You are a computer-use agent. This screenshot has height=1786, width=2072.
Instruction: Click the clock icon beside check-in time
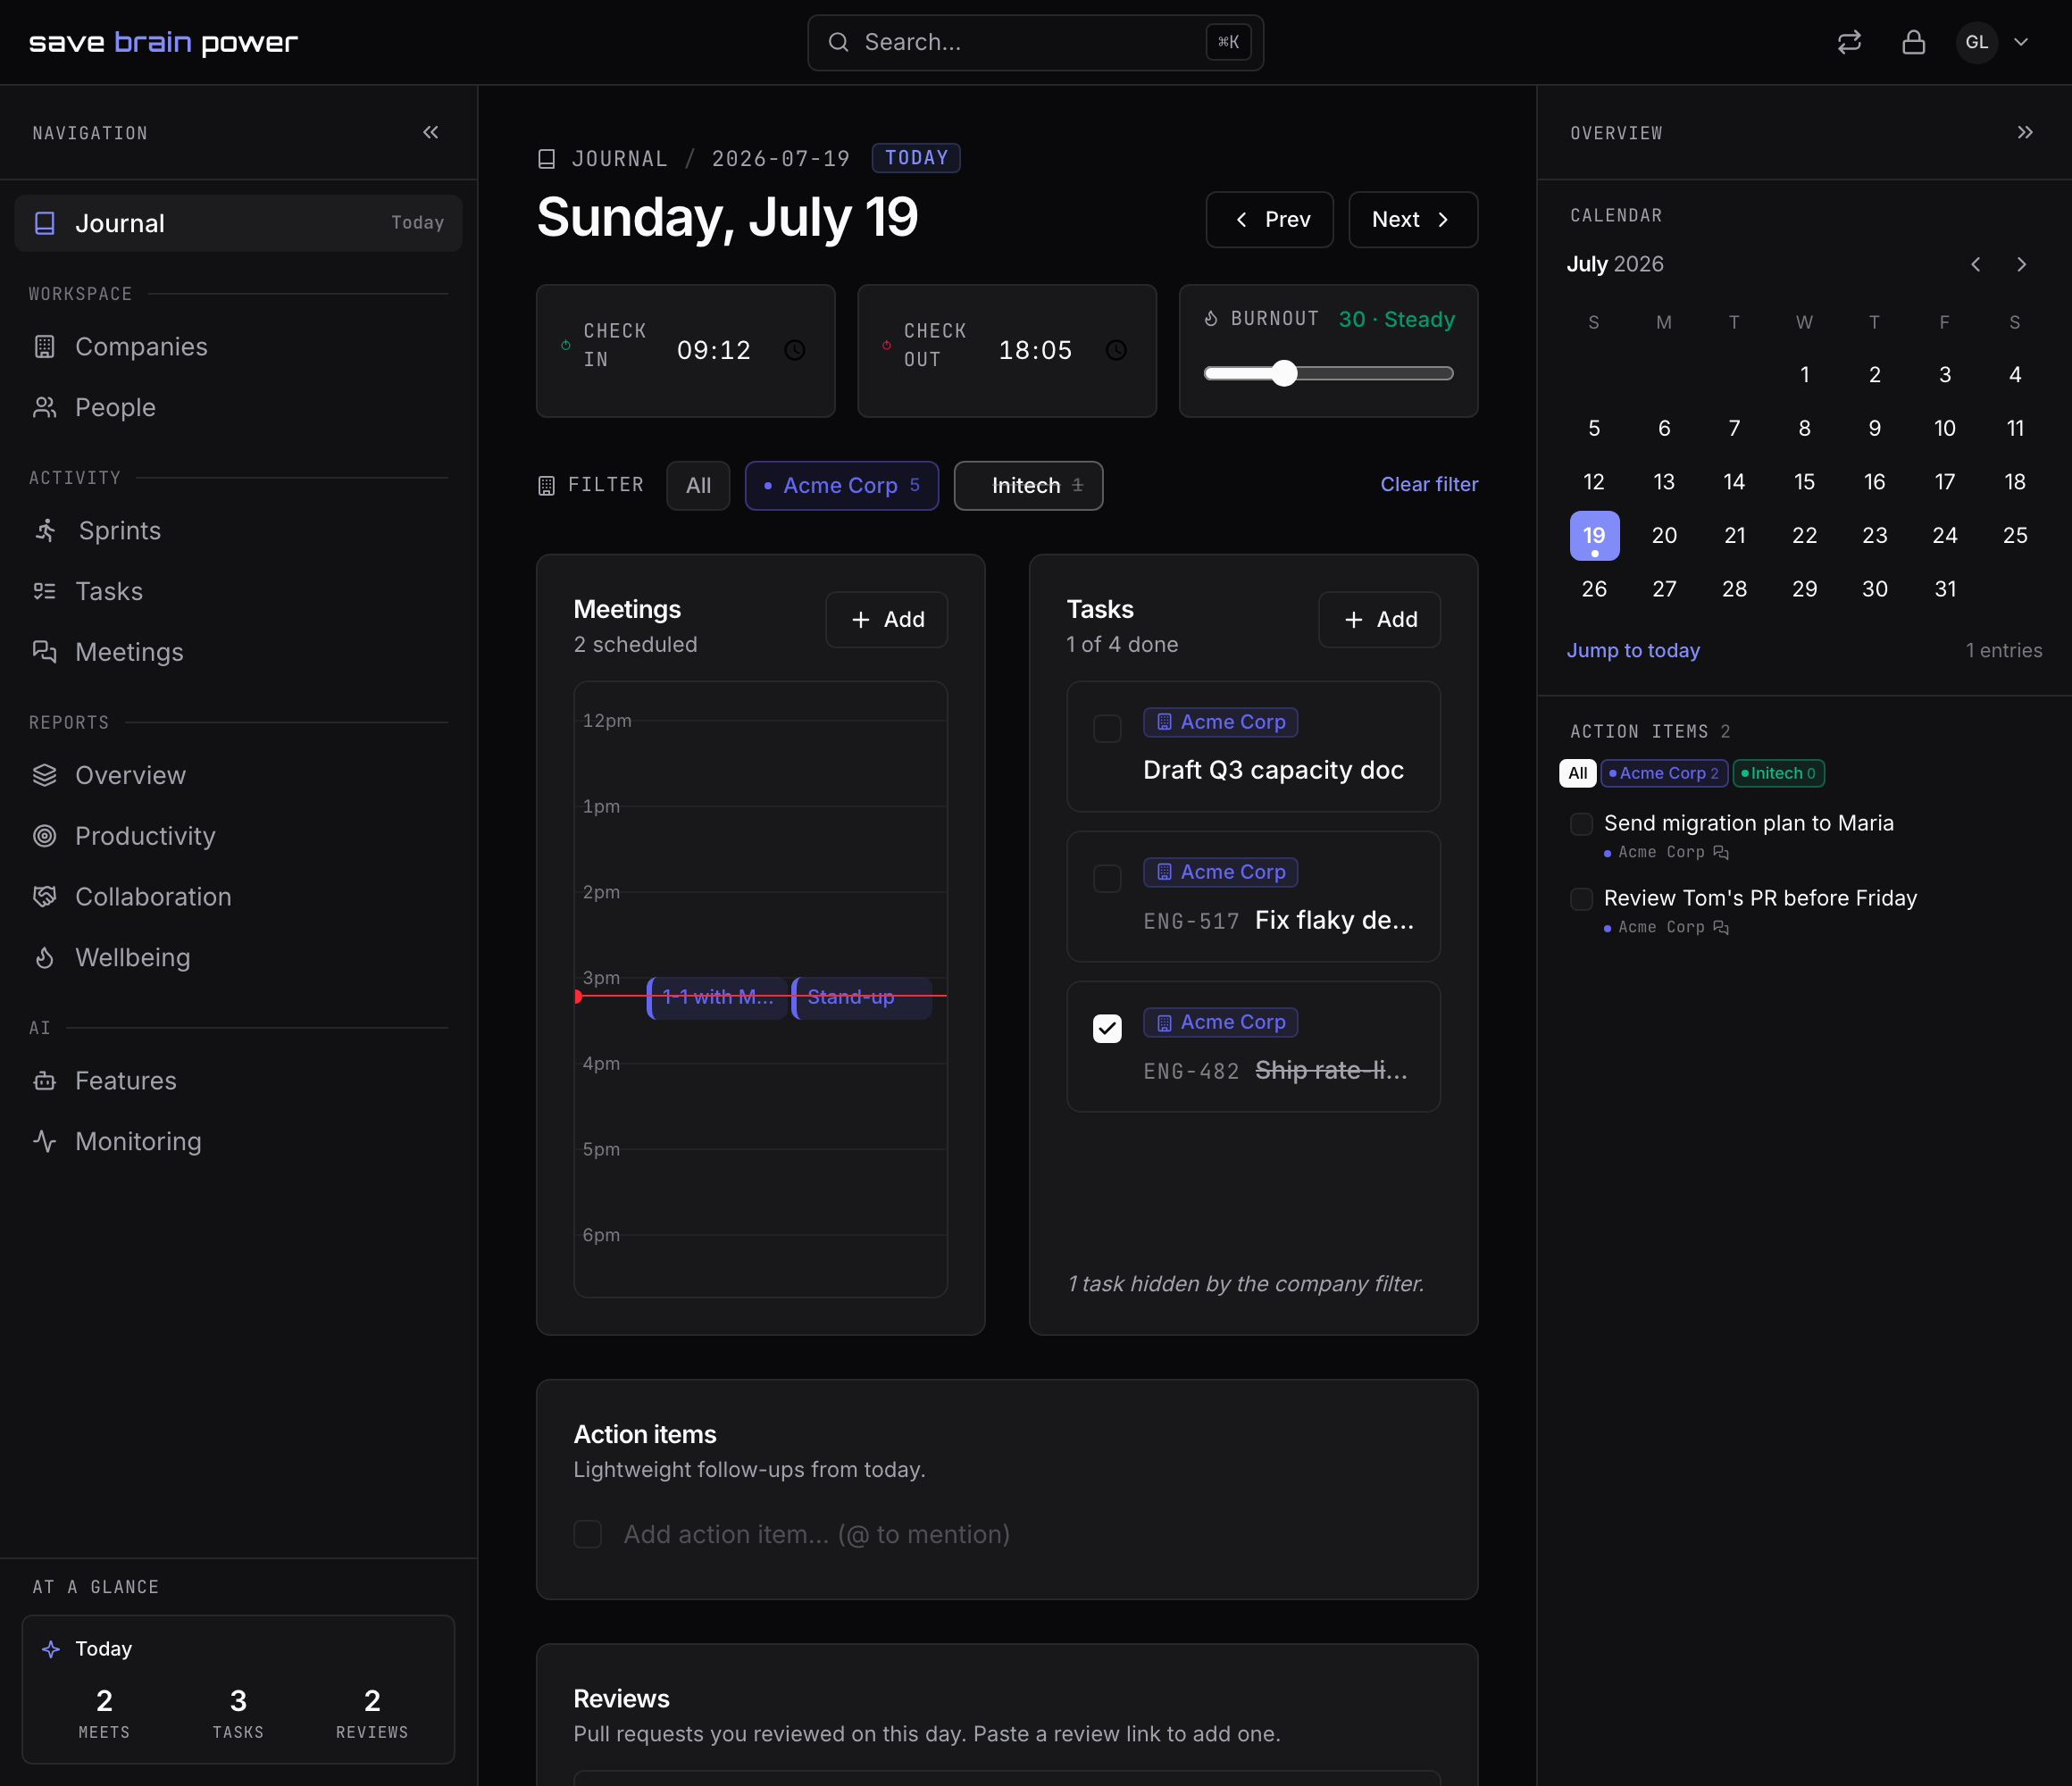(794, 350)
